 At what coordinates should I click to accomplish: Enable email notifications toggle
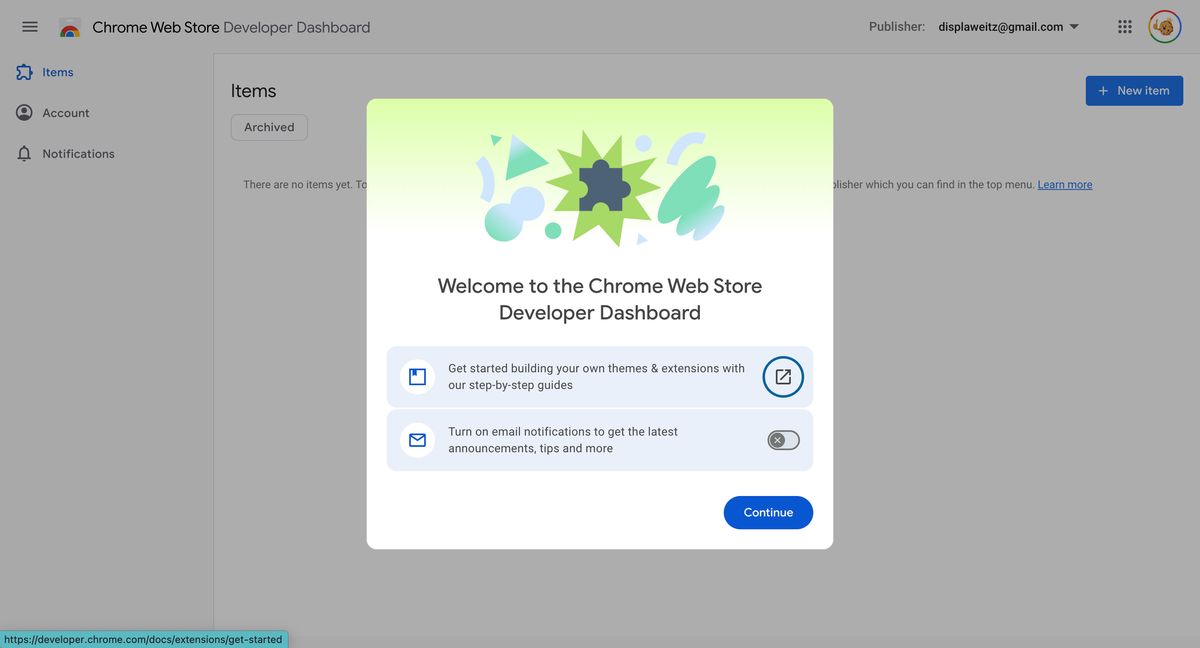point(783,440)
